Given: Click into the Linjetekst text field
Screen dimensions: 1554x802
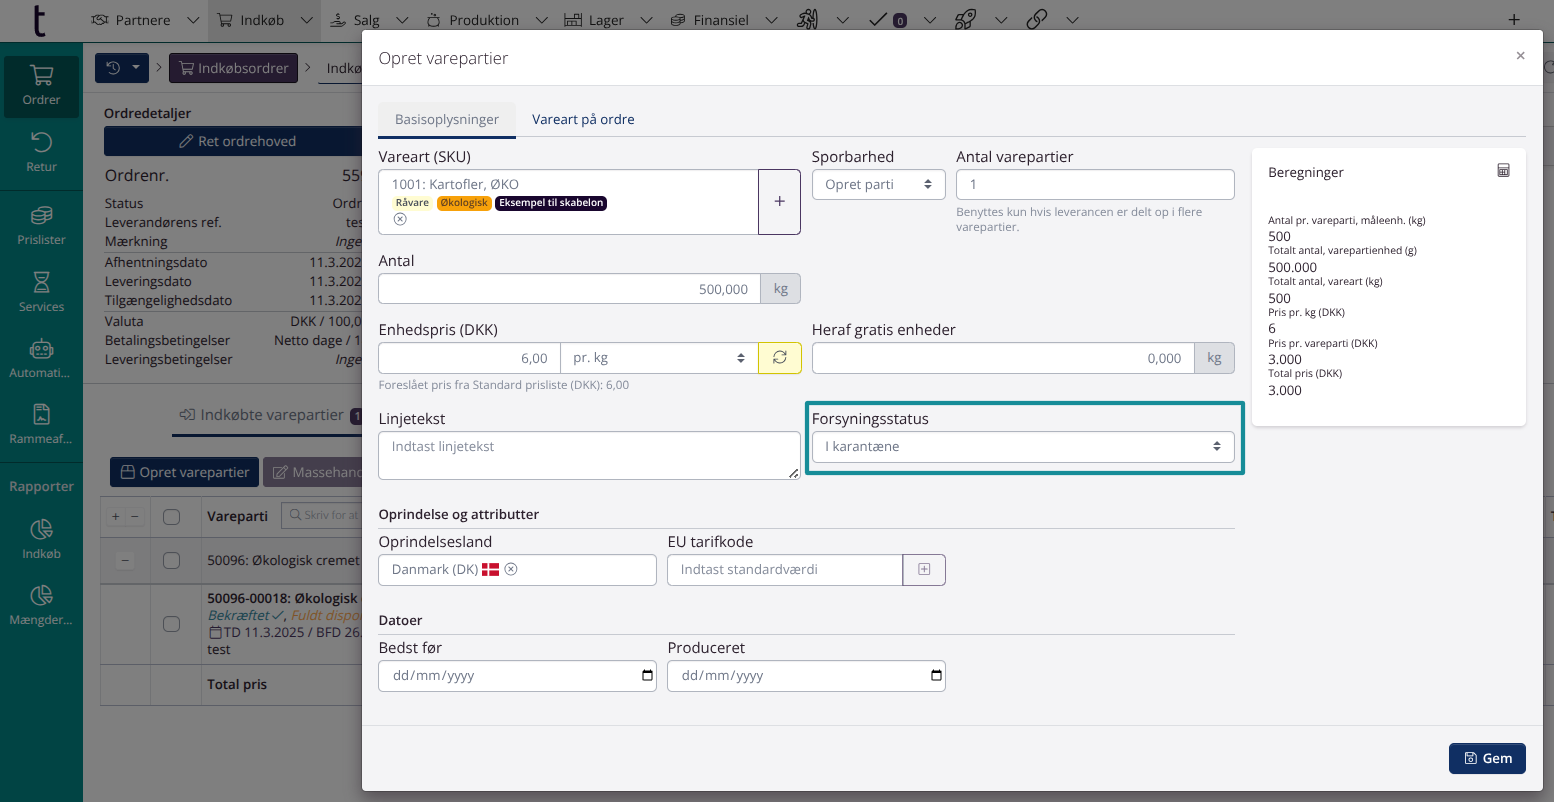Looking at the screenshot, I should 588,455.
